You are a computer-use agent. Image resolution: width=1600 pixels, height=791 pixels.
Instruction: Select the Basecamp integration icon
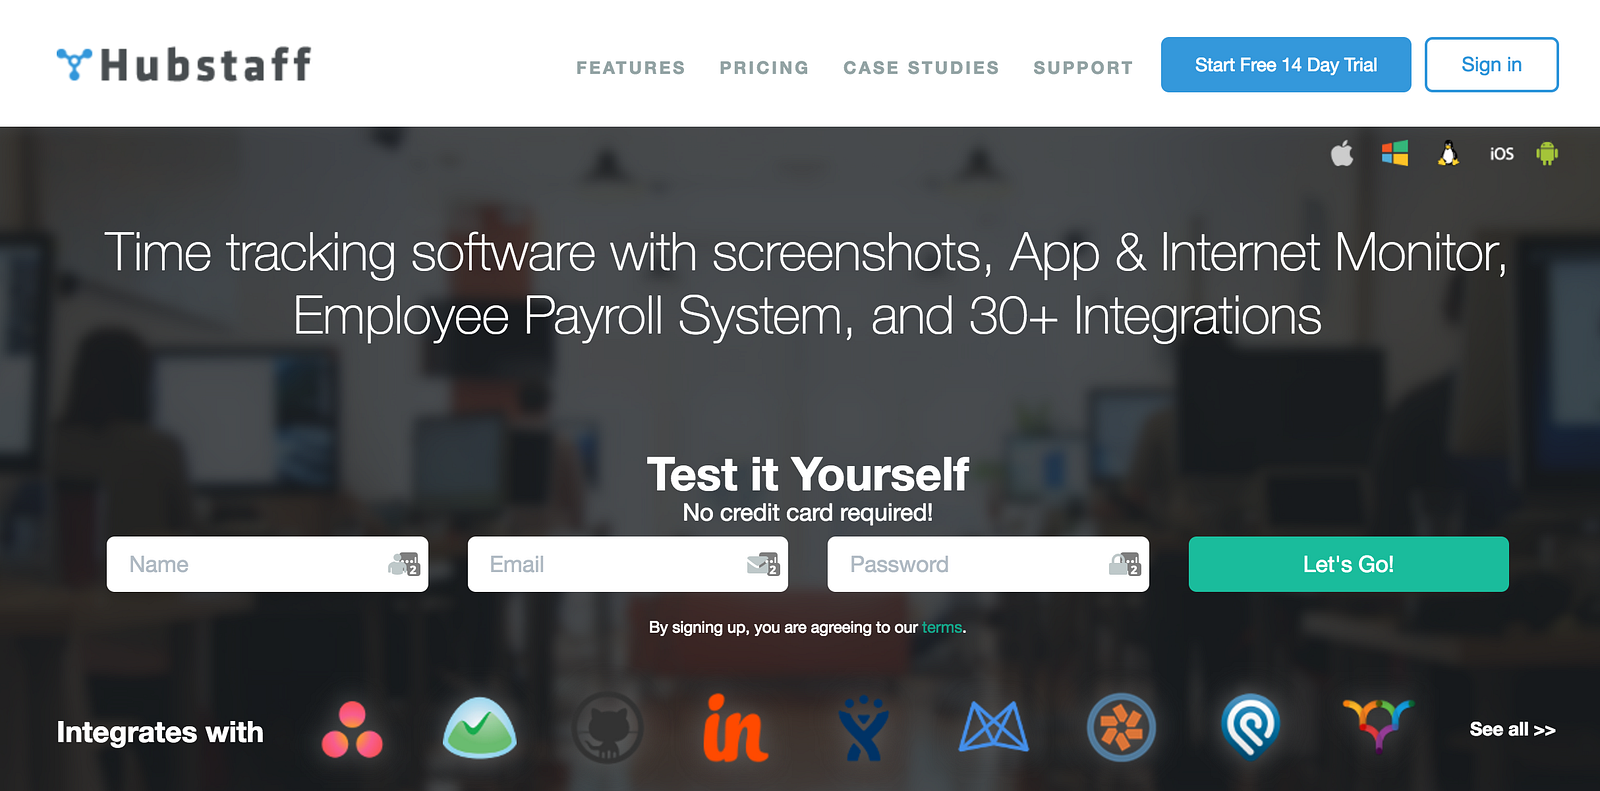pyautogui.click(x=480, y=727)
